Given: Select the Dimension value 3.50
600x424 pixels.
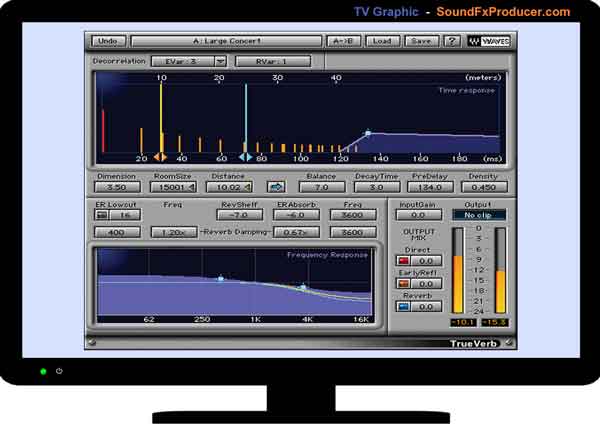Looking at the screenshot, I should point(117,187).
